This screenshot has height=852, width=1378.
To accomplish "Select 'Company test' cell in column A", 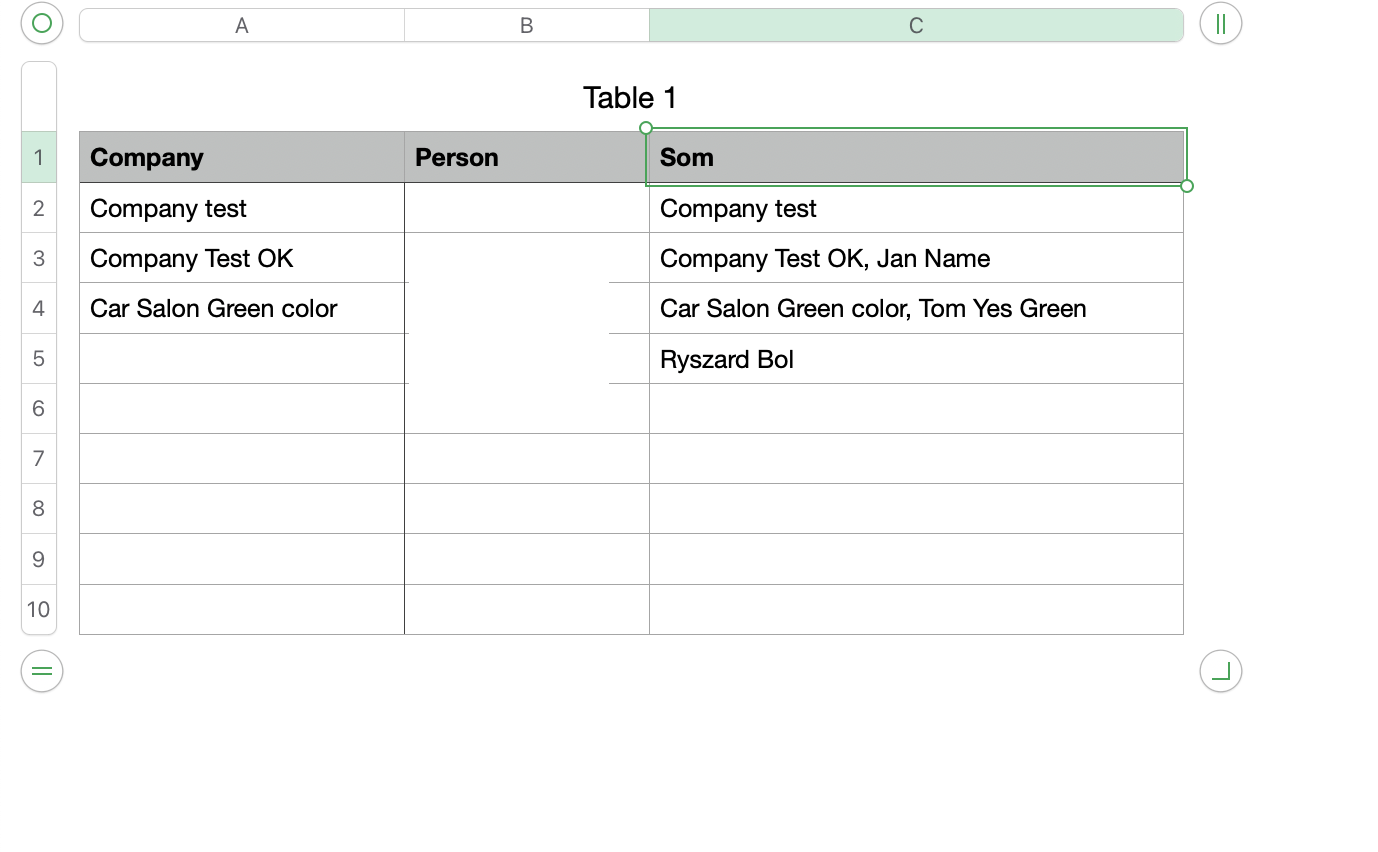I will click(x=242, y=208).
